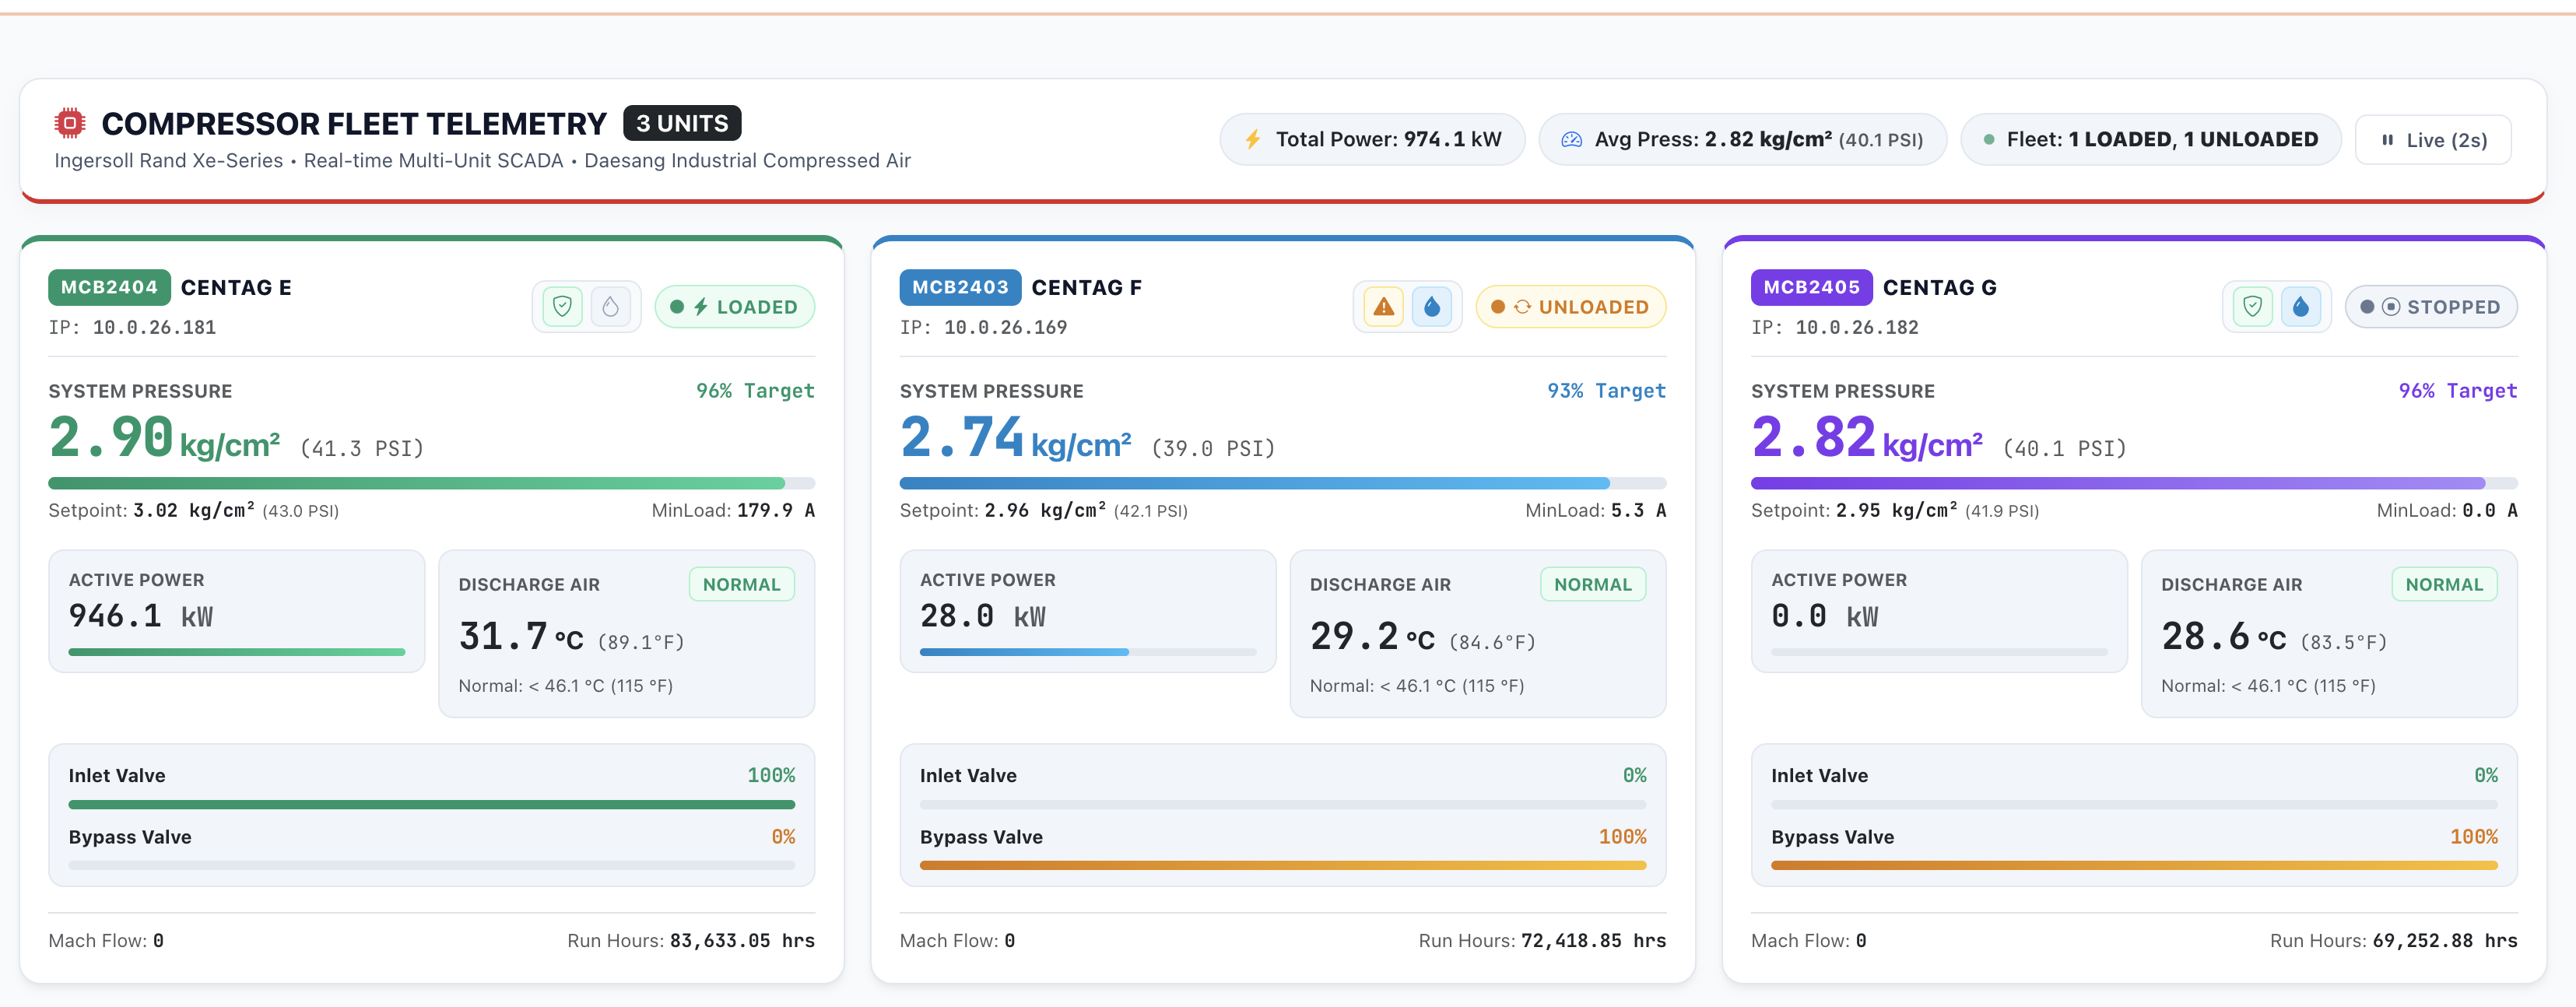Click the LOADED status badge on CENTAG E
The width and height of the screenshot is (2576, 1007).
click(x=735, y=307)
